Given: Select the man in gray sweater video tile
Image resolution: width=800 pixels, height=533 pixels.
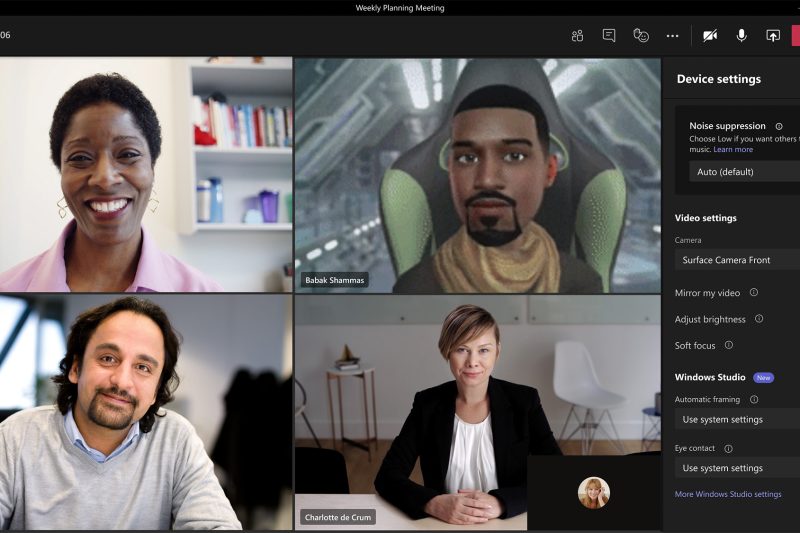Looking at the screenshot, I should point(146,412).
